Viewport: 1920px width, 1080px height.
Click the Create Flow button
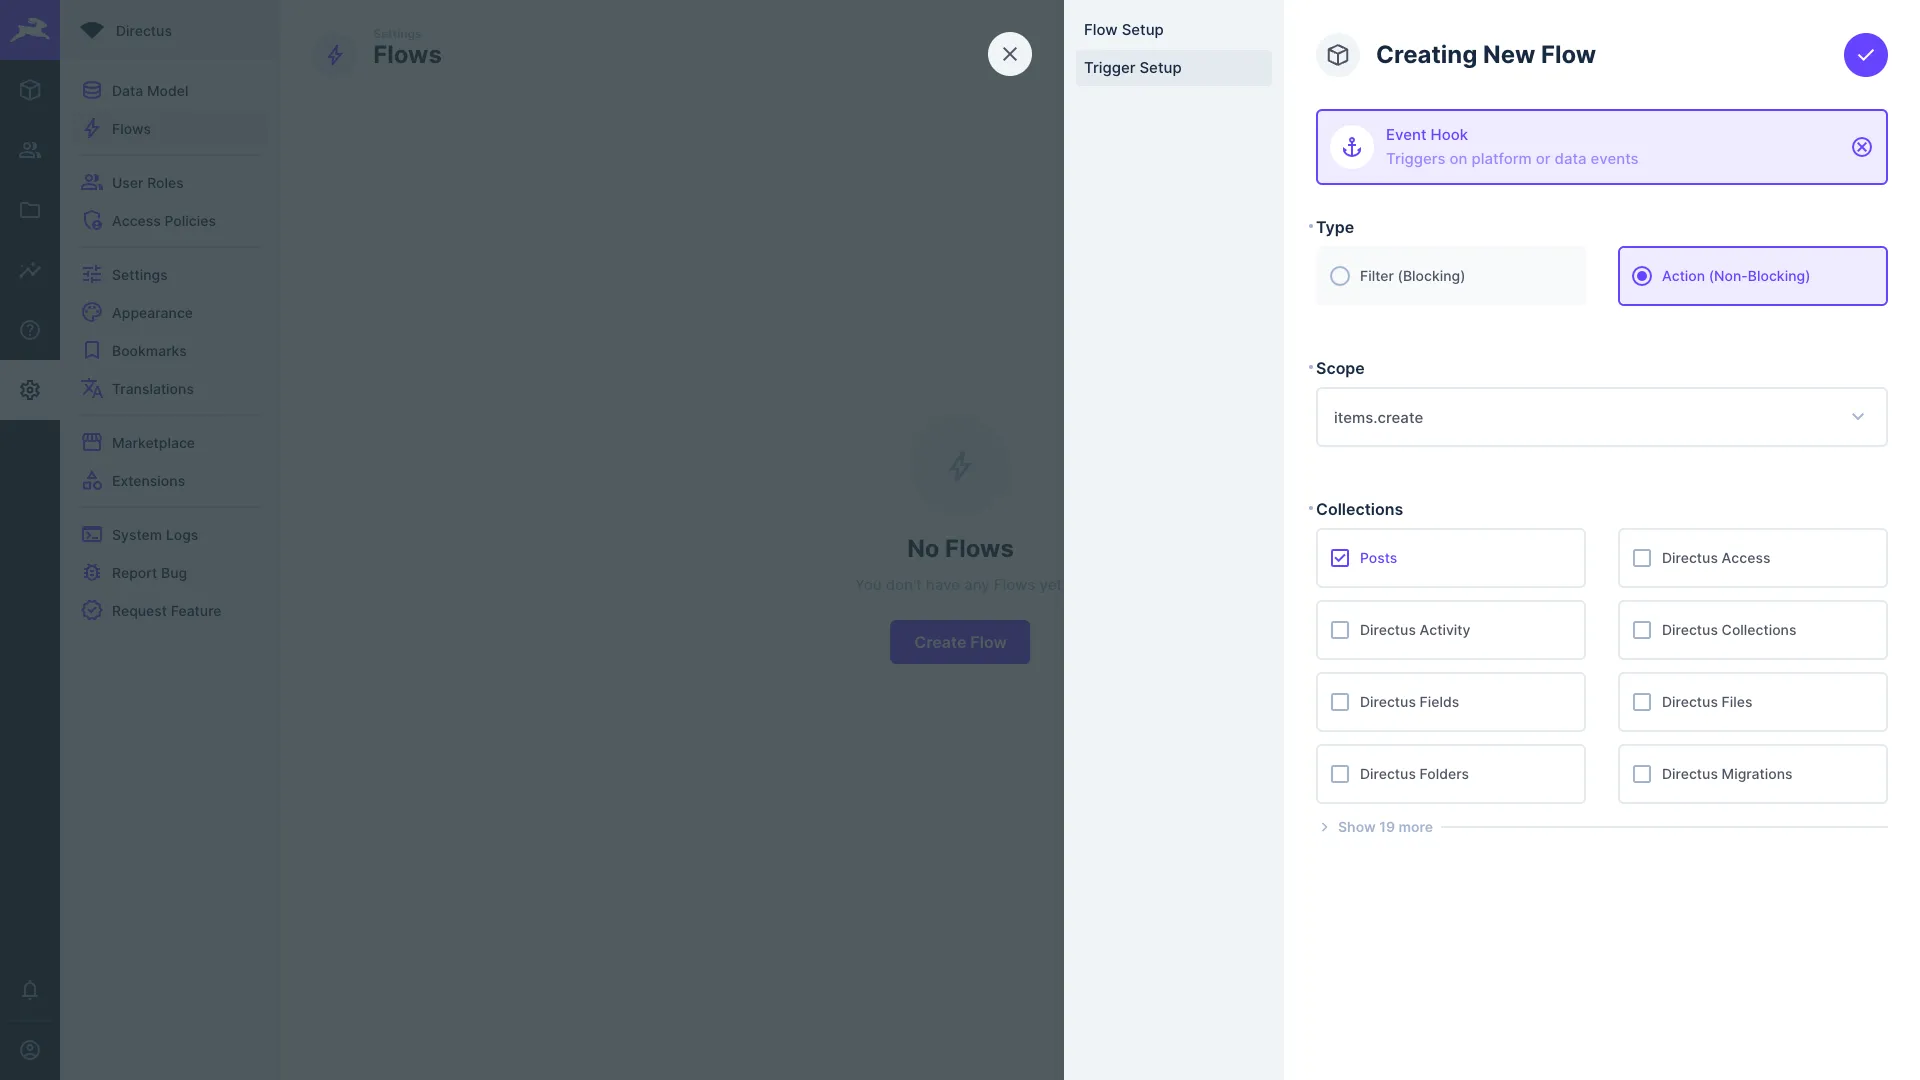point(960,642)
